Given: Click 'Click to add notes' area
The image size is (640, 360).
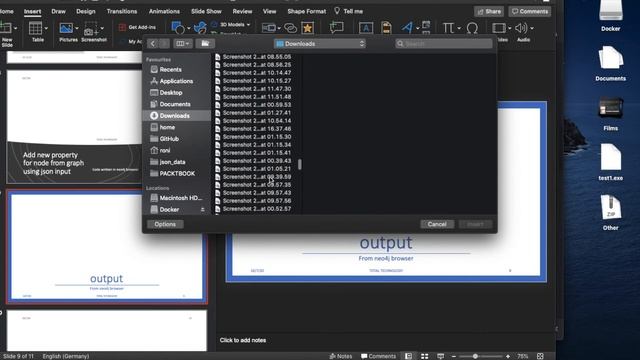Looking at the screenshot, I should coord(243,340).
